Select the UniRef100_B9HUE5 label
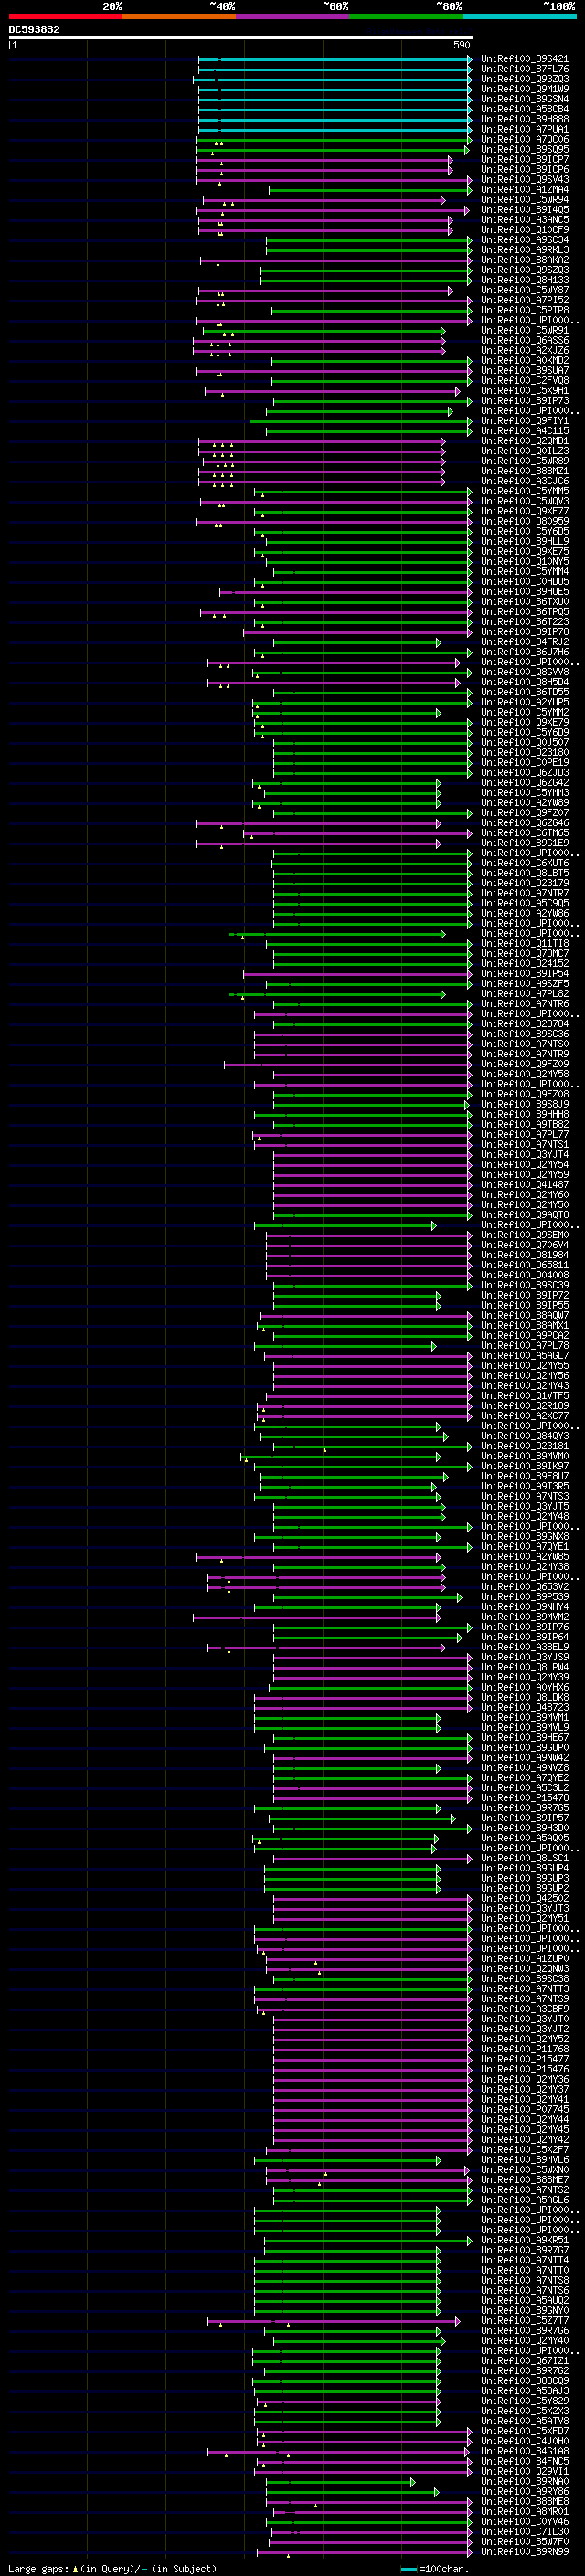 [x=525, y=591]
